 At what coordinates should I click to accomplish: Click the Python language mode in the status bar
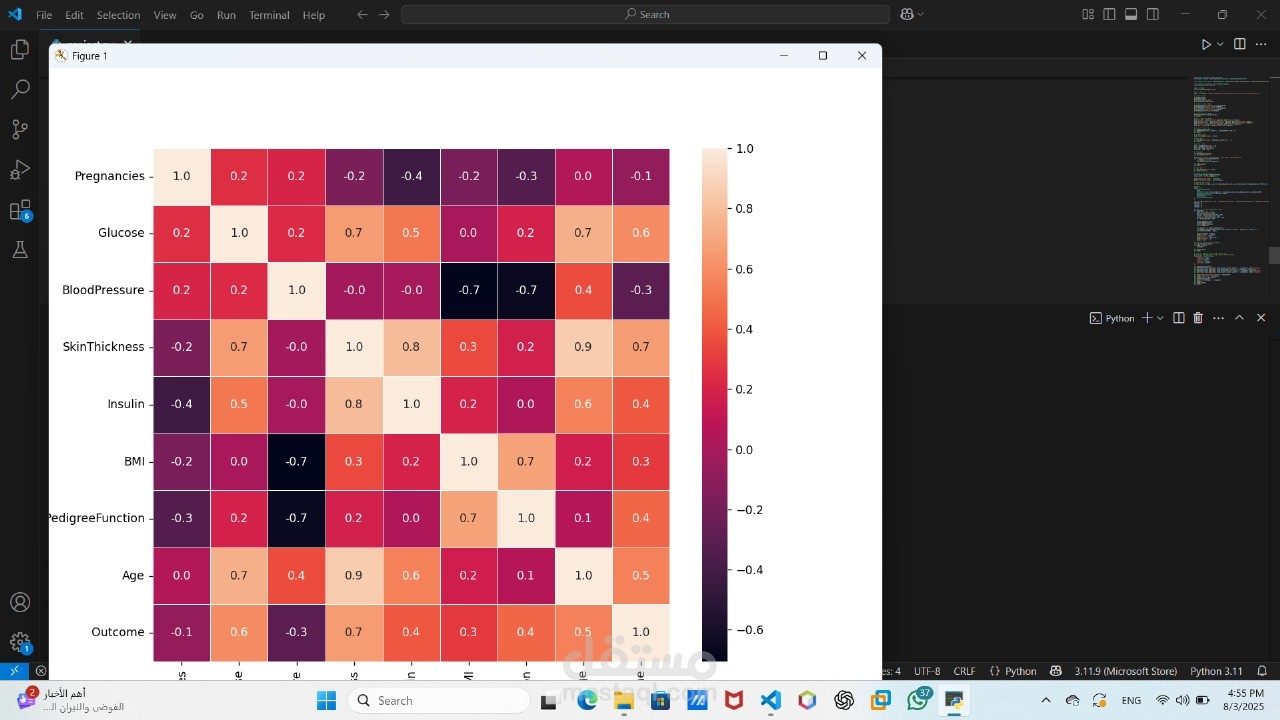pos(1013,671)
